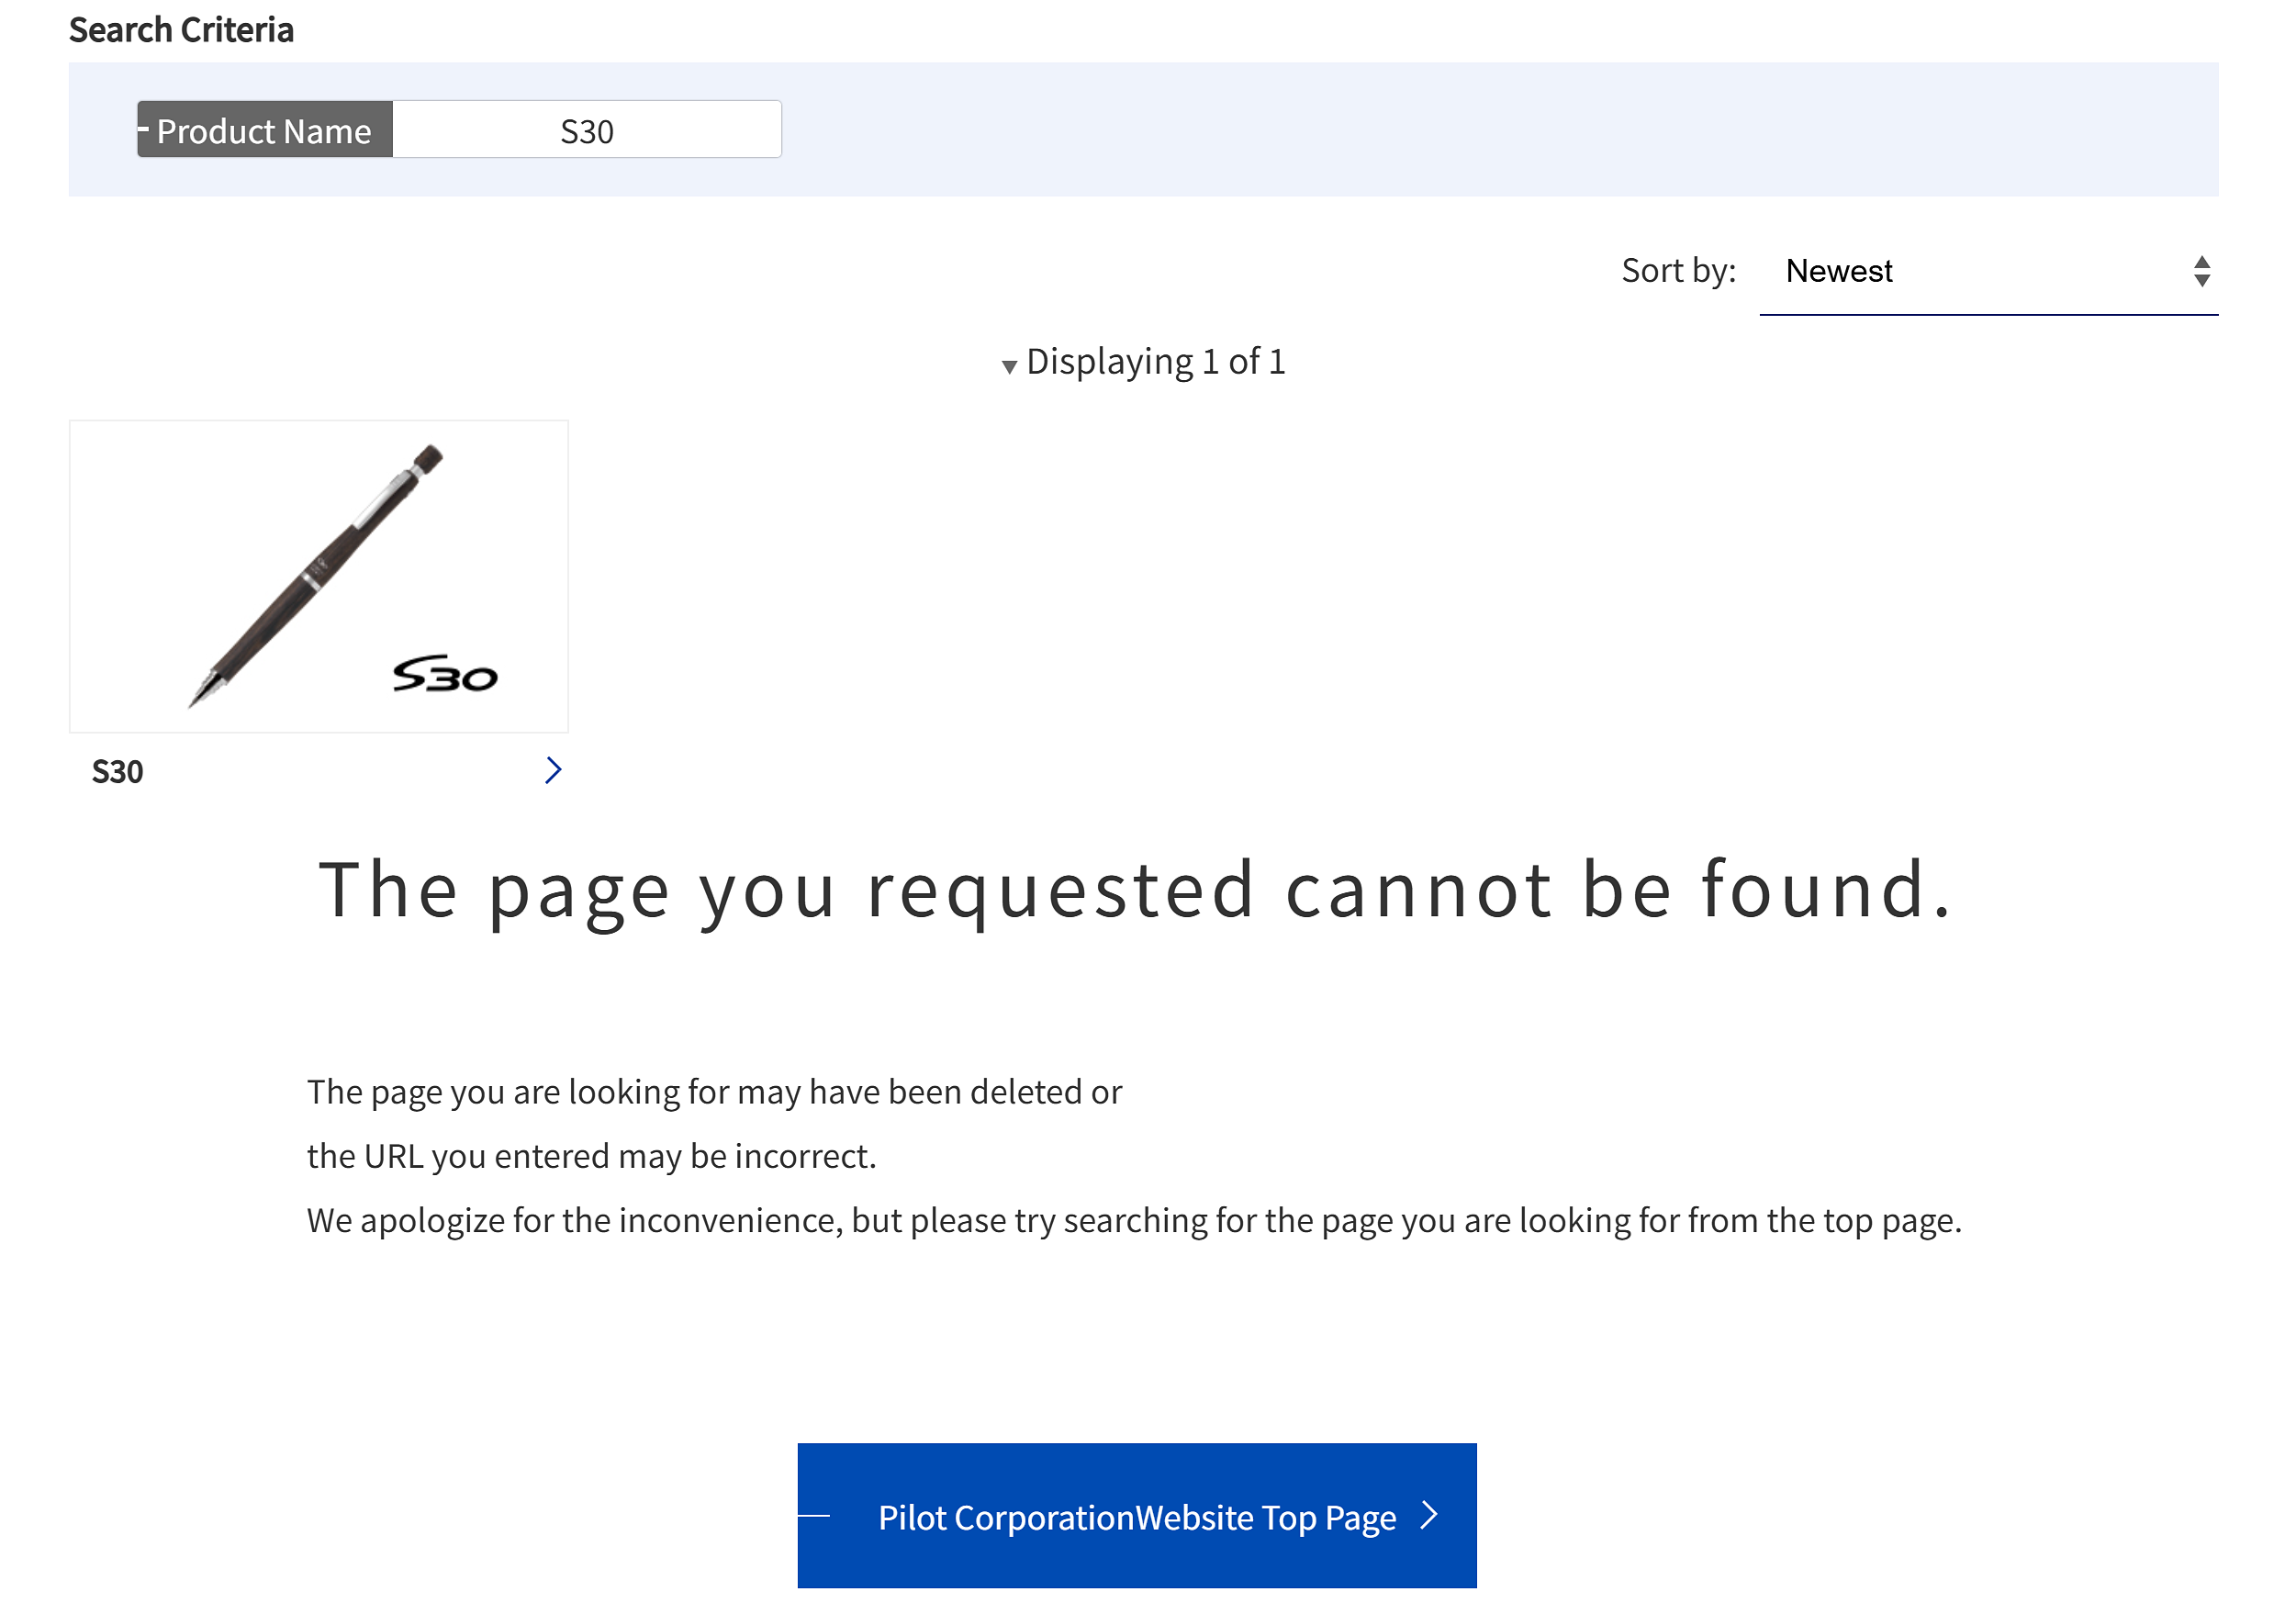Image resolution: width=2296 pixels, height=1614 pixels.
Task: Click 'the URL you entered may be incorrect.' text
Action: [592, 1156]
